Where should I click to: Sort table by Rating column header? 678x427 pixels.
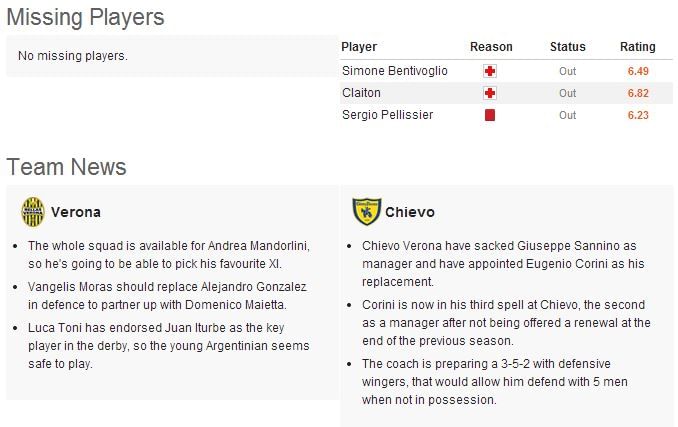coord(638,47)
